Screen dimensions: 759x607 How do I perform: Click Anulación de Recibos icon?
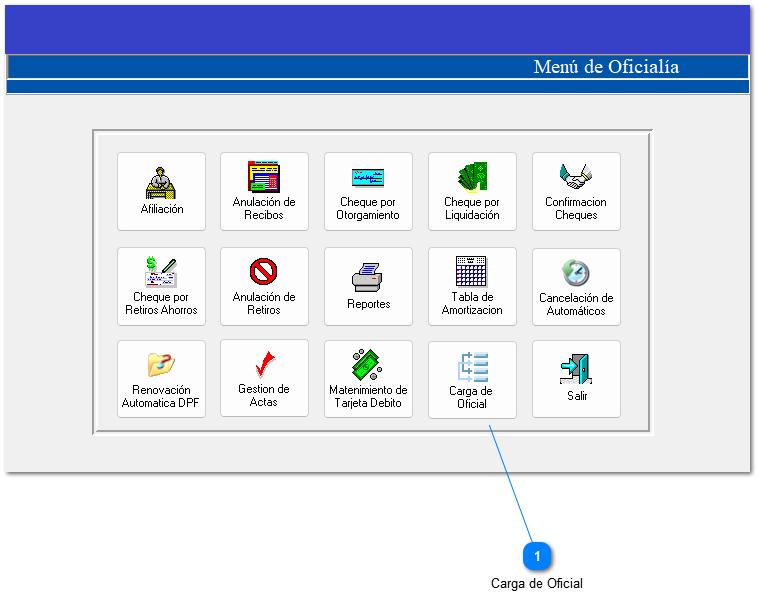(264, 190)
